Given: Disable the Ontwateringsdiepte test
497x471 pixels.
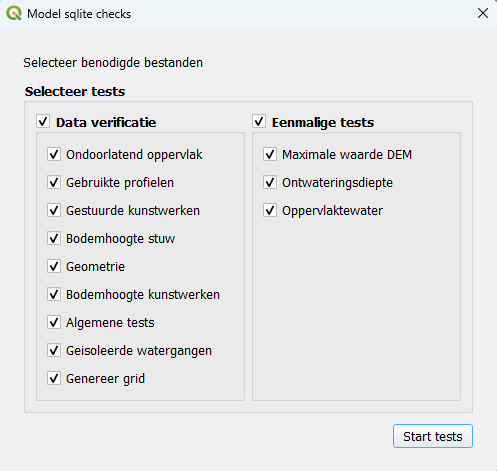Looking at the screenshot, I should coord(270,183).
